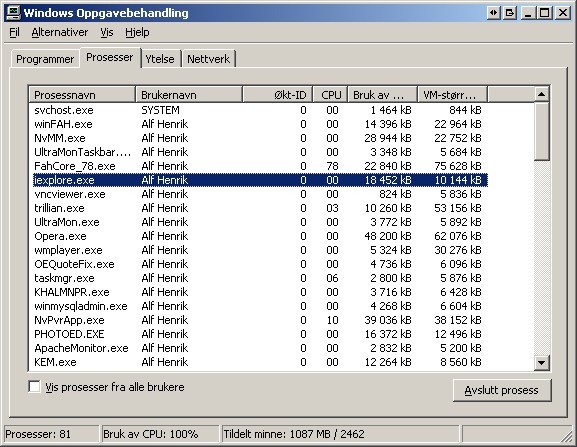The height and width of the screenshot is (447, 577).
Task: Select the FahCore_78.exe process row
Action: pyautogui.click(x=258, y=166)
